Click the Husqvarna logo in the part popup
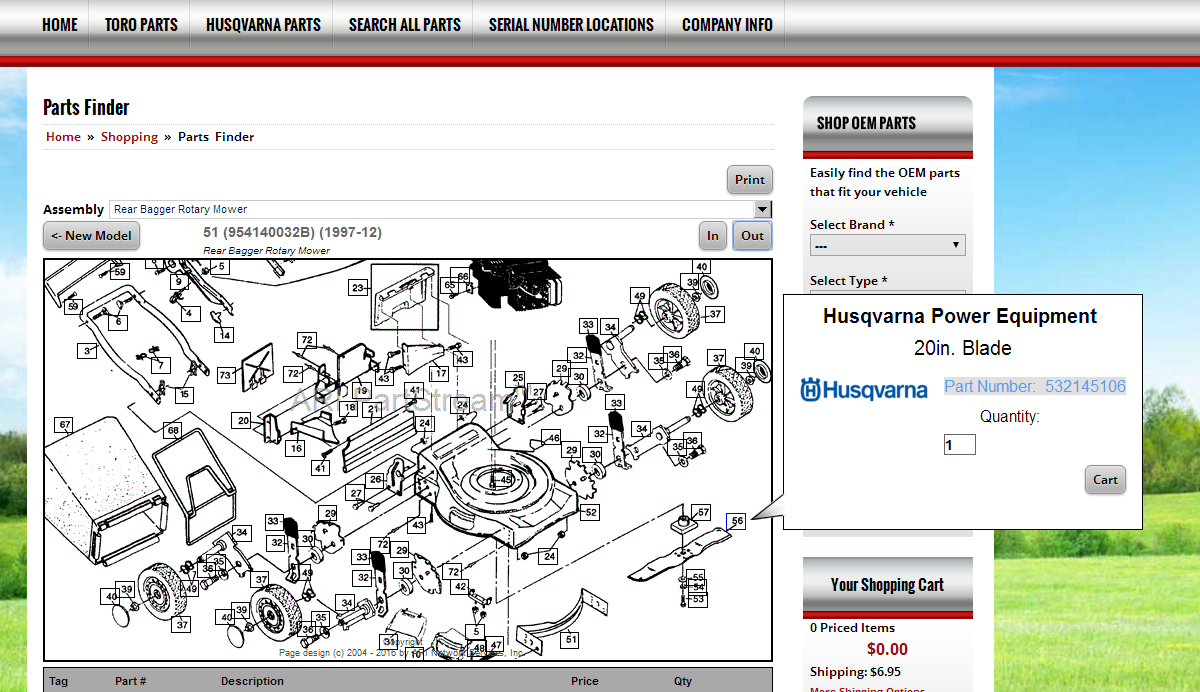1200x692 pixels. point(864,390)
